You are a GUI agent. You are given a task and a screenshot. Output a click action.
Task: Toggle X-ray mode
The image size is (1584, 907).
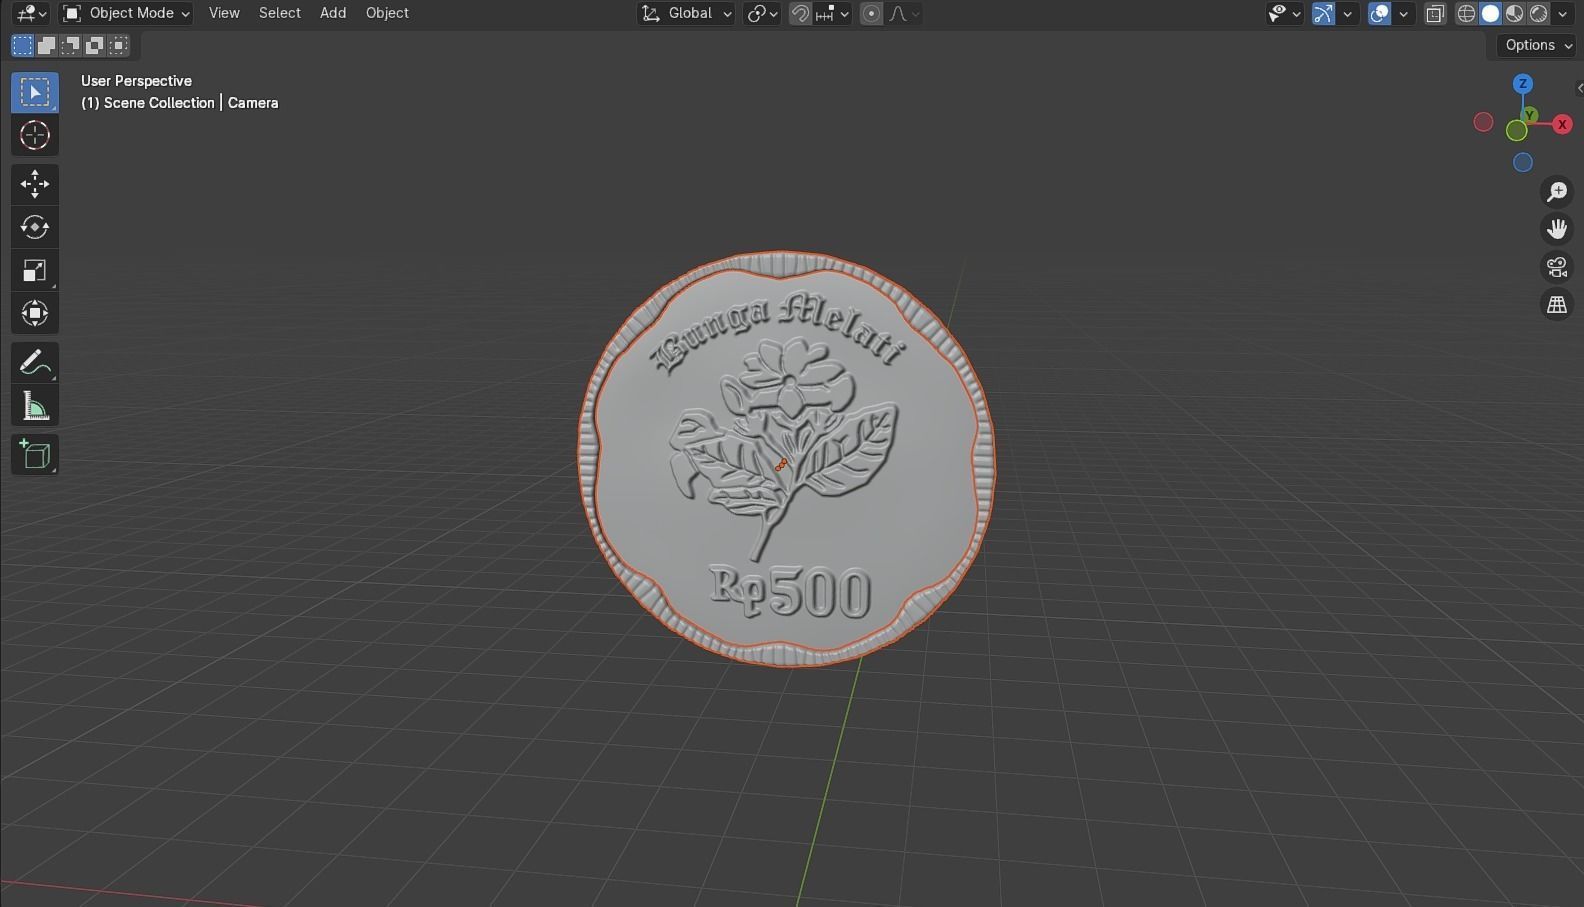pyautogui.click(x=1435, y=13)
